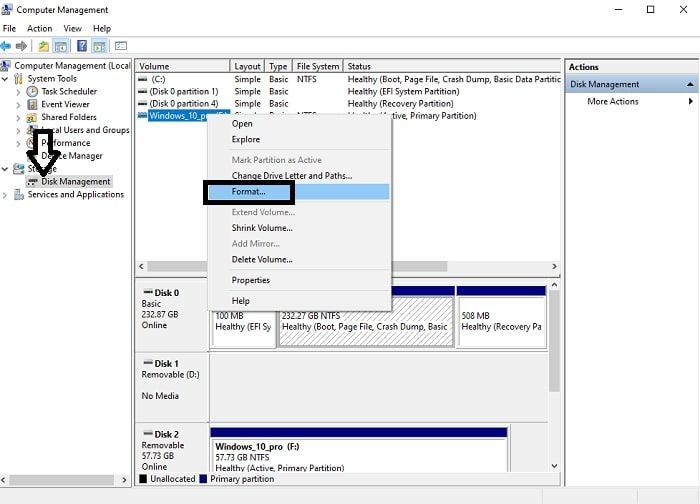
Task: Collapse the Disk Management actions section
Action: coord(690,84)
